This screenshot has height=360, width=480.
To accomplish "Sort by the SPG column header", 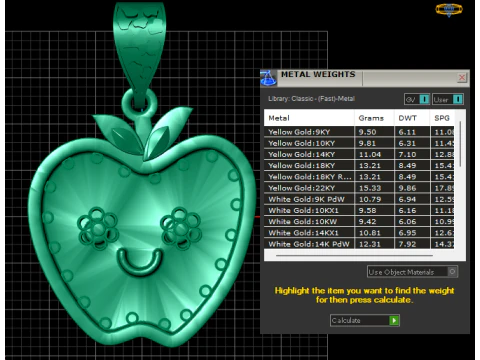I will pyautogui.click(x=442, y=118).
